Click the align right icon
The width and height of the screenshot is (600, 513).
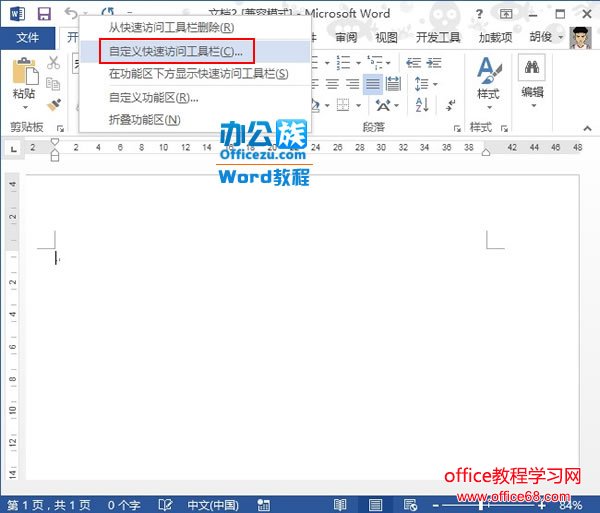pos(352,83)
